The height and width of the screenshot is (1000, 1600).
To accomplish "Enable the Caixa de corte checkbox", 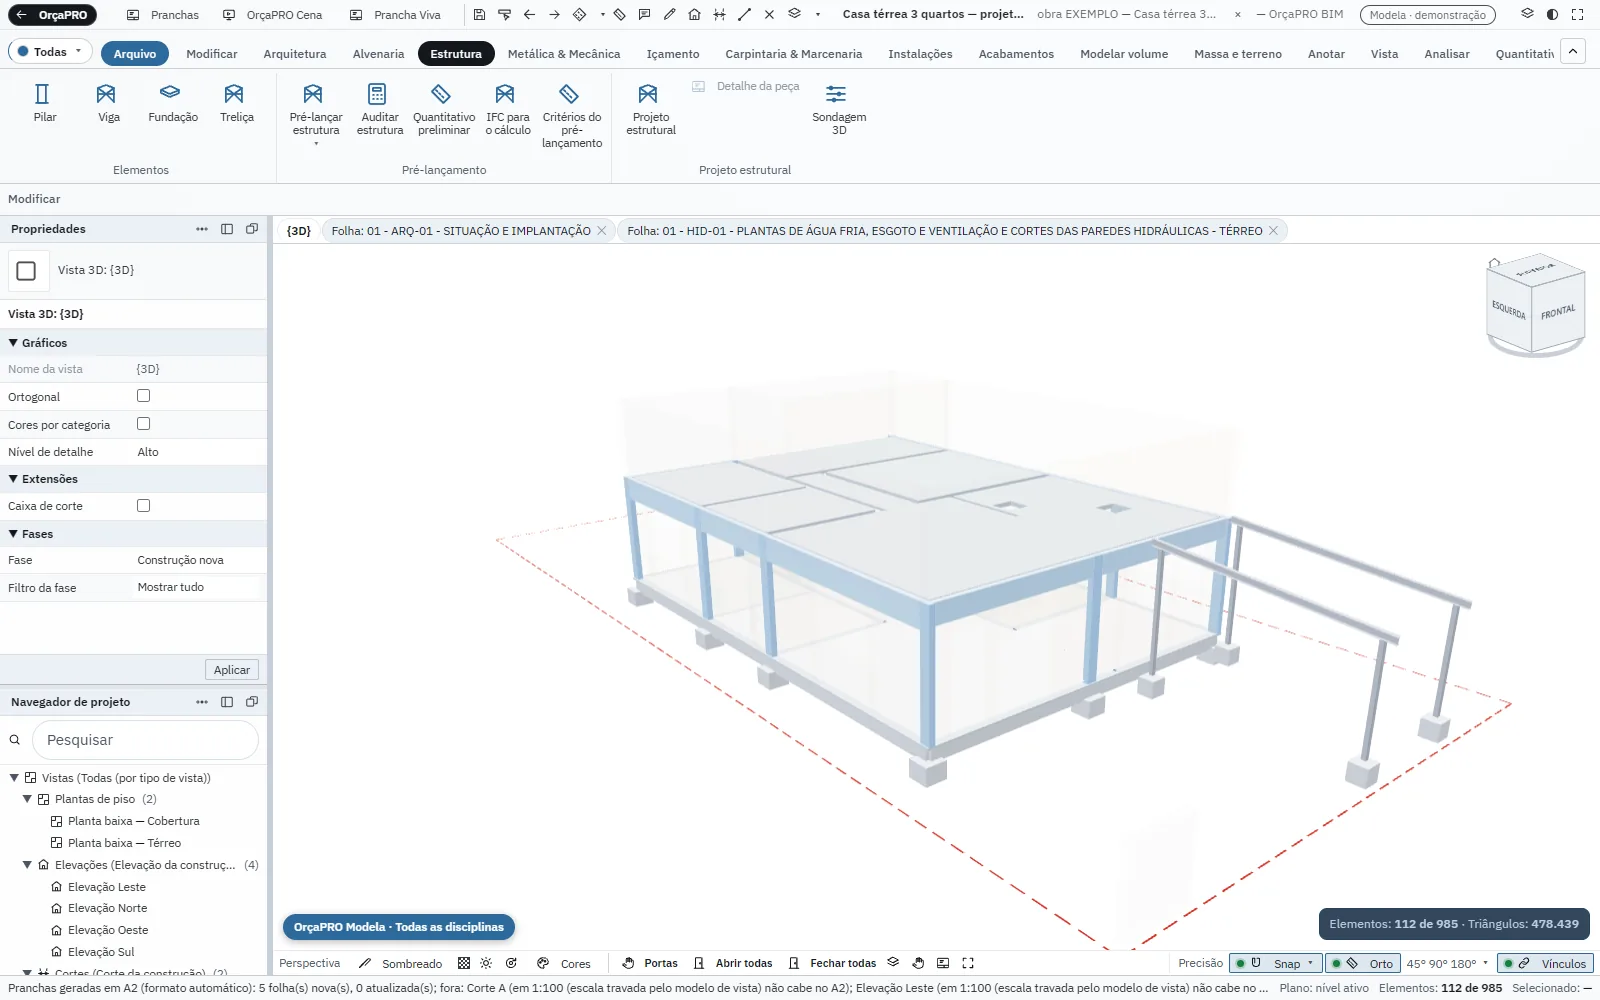I will [x=143, y=505].
